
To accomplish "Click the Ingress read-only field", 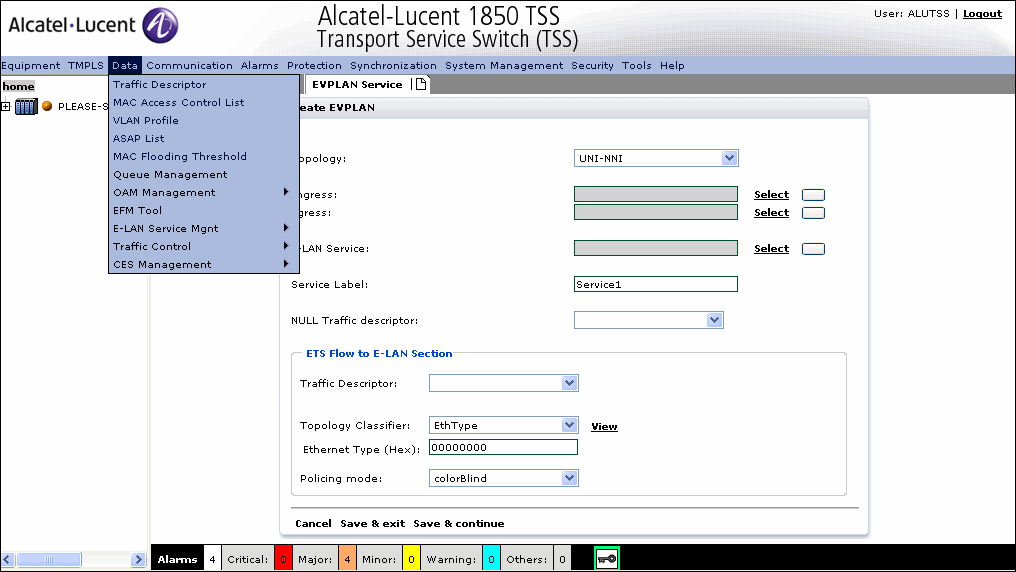I will point(656,194).
